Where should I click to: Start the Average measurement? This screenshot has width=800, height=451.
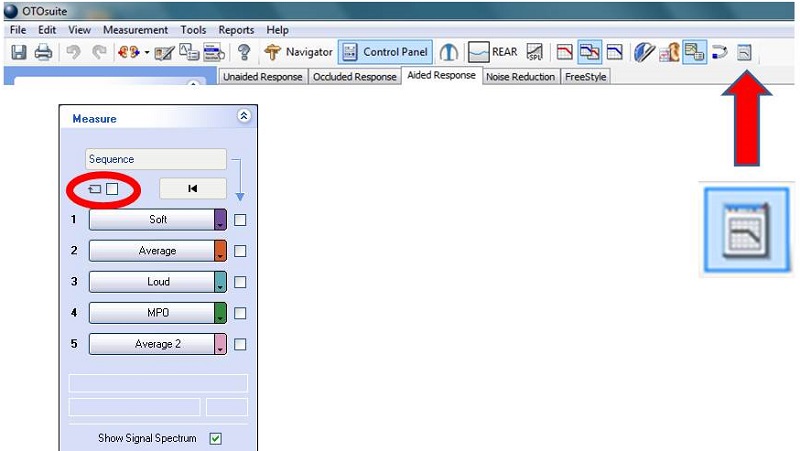click(x=152, y=250)
